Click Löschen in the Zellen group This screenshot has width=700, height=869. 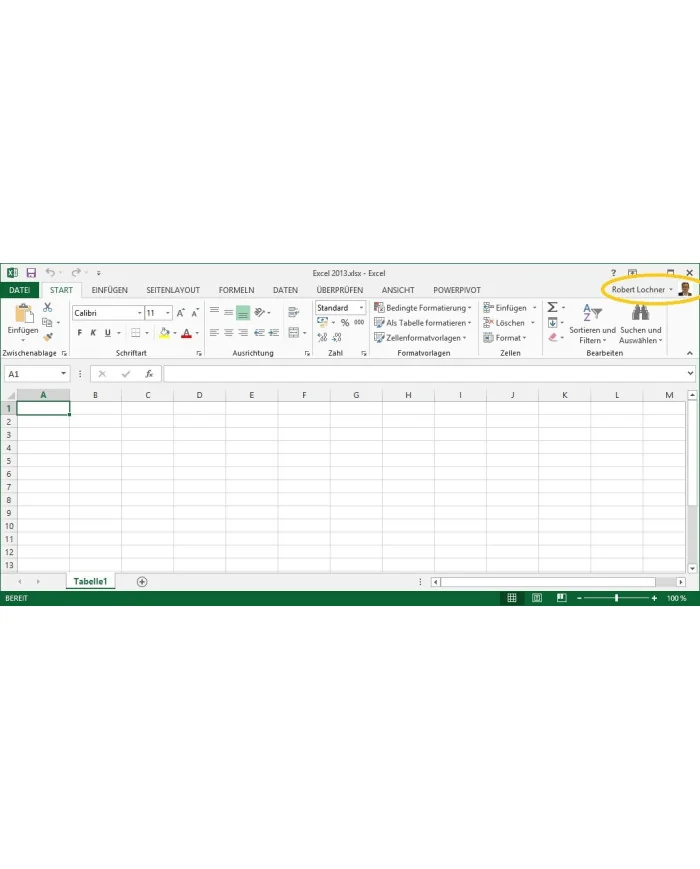coord(504,323)
